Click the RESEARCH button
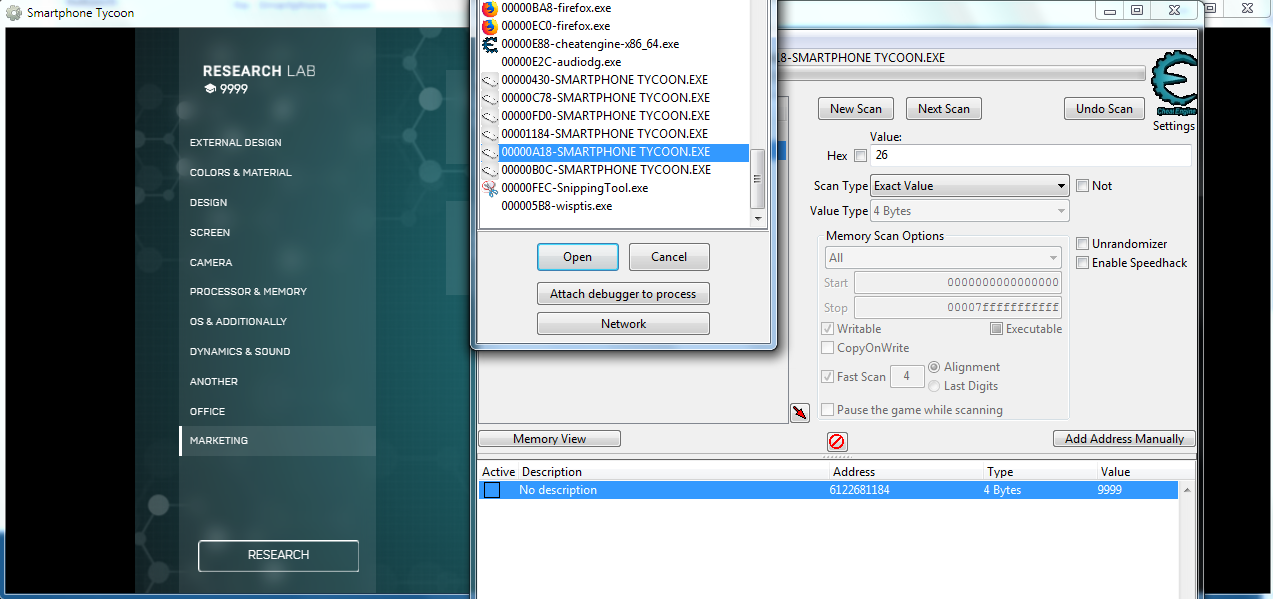 [278, 555]
